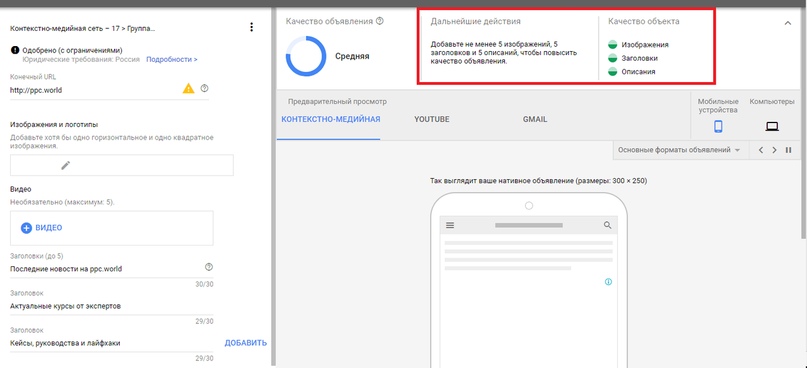Go to the next ad format preview

775,150
